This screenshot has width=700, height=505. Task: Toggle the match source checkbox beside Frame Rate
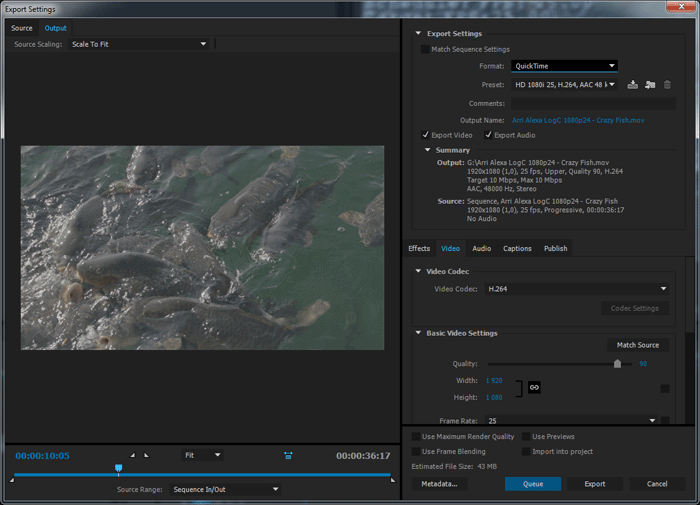pos(665,420)
